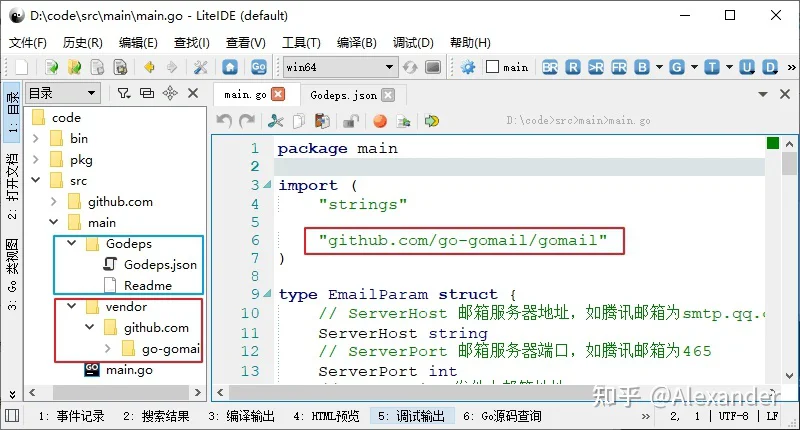
Task: Click the red circle icon in editor toolbar
Action: point(380,121)
